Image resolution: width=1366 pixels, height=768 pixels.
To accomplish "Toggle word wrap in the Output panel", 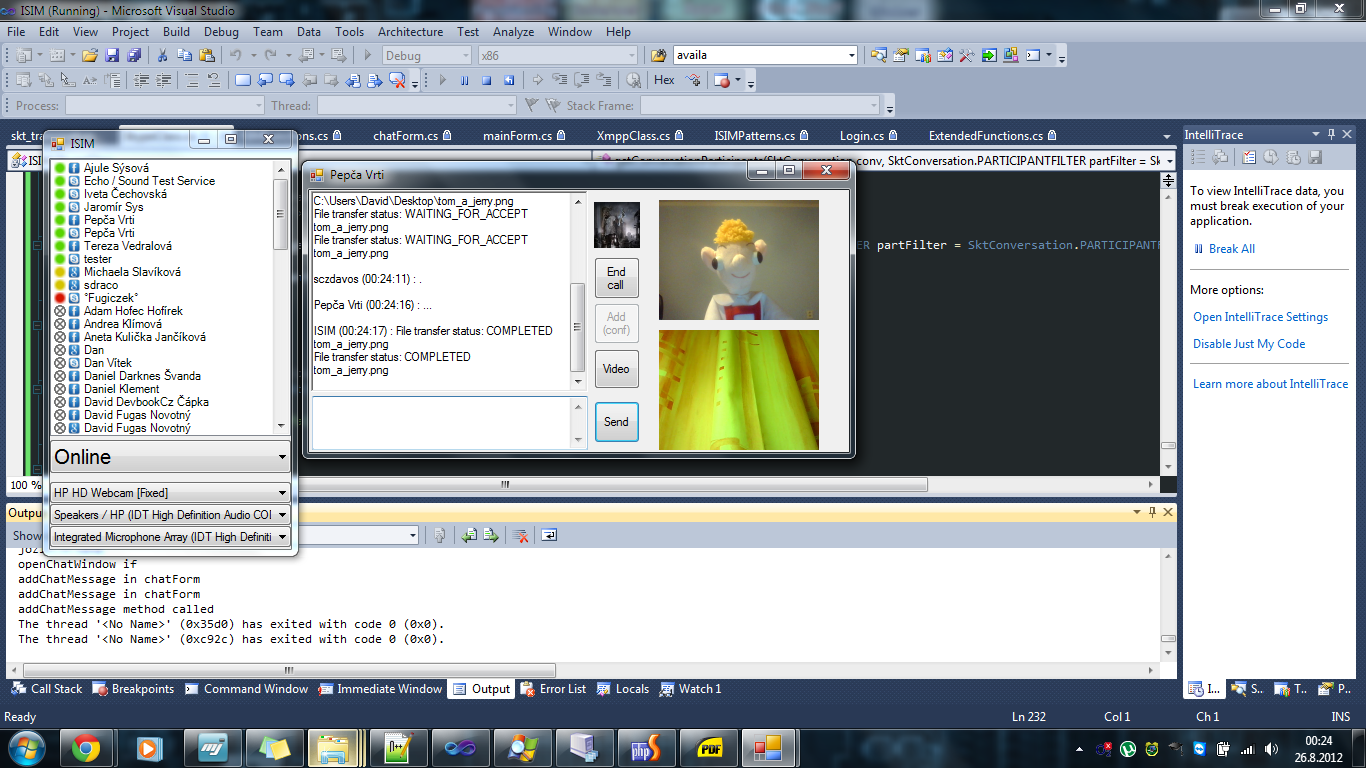I will (549, 536).
